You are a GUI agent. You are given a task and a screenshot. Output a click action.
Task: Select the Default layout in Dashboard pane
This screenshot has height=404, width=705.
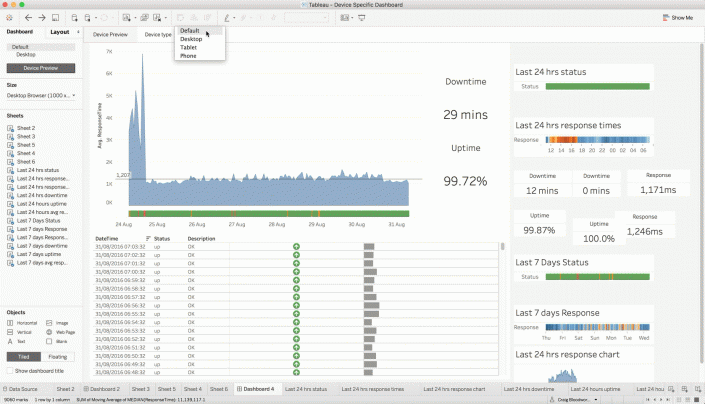click(x=40, y=47)
